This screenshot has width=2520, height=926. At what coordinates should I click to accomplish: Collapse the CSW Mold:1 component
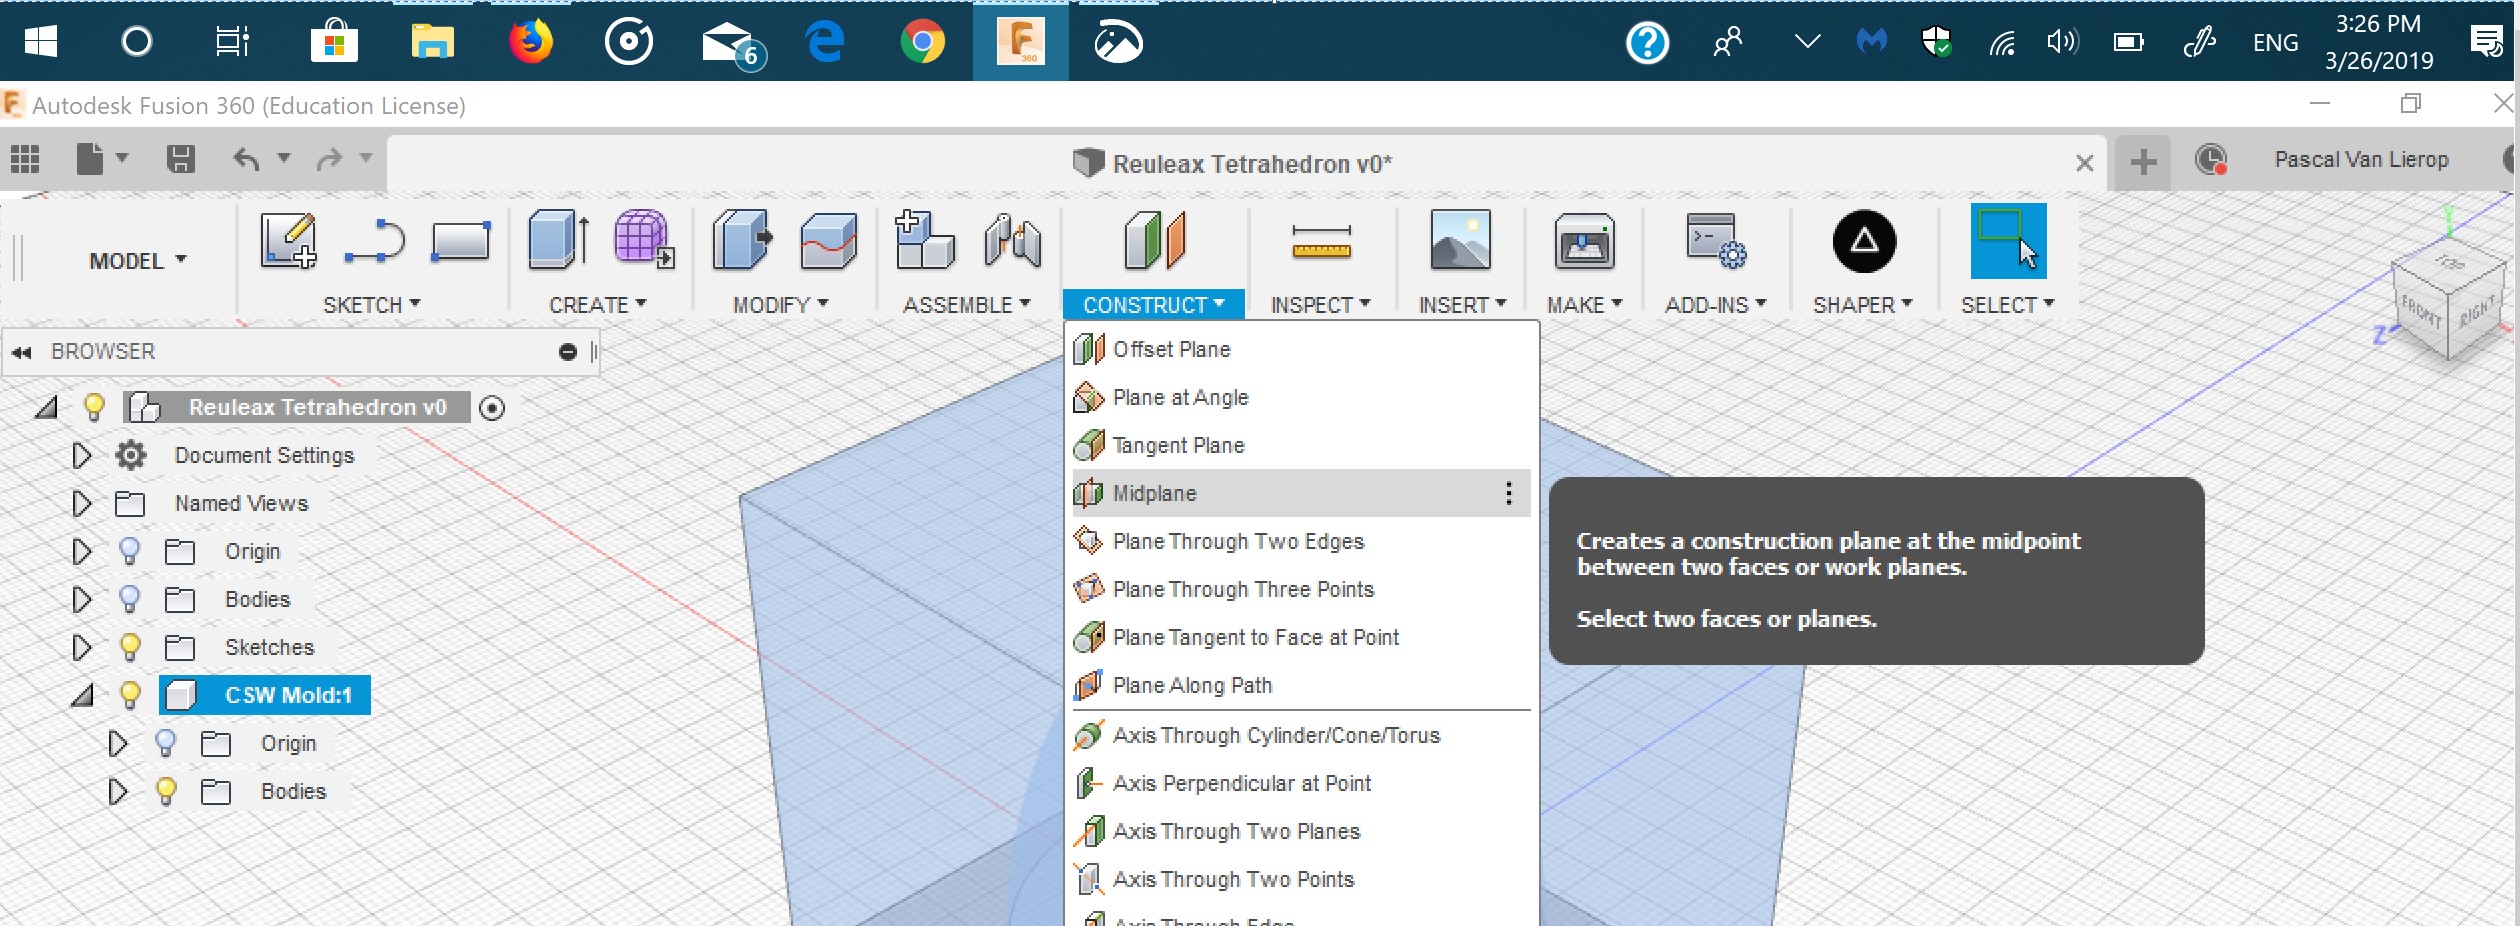82,695
